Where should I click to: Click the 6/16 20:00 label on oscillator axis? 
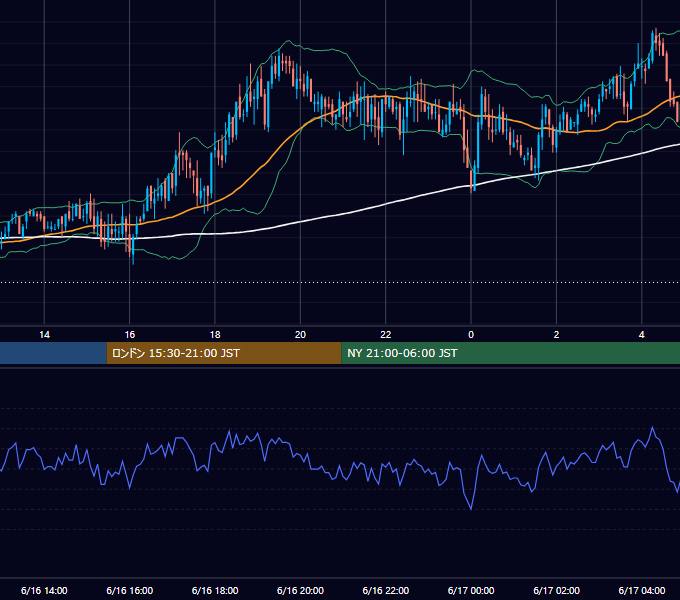[x=300, y=590]
